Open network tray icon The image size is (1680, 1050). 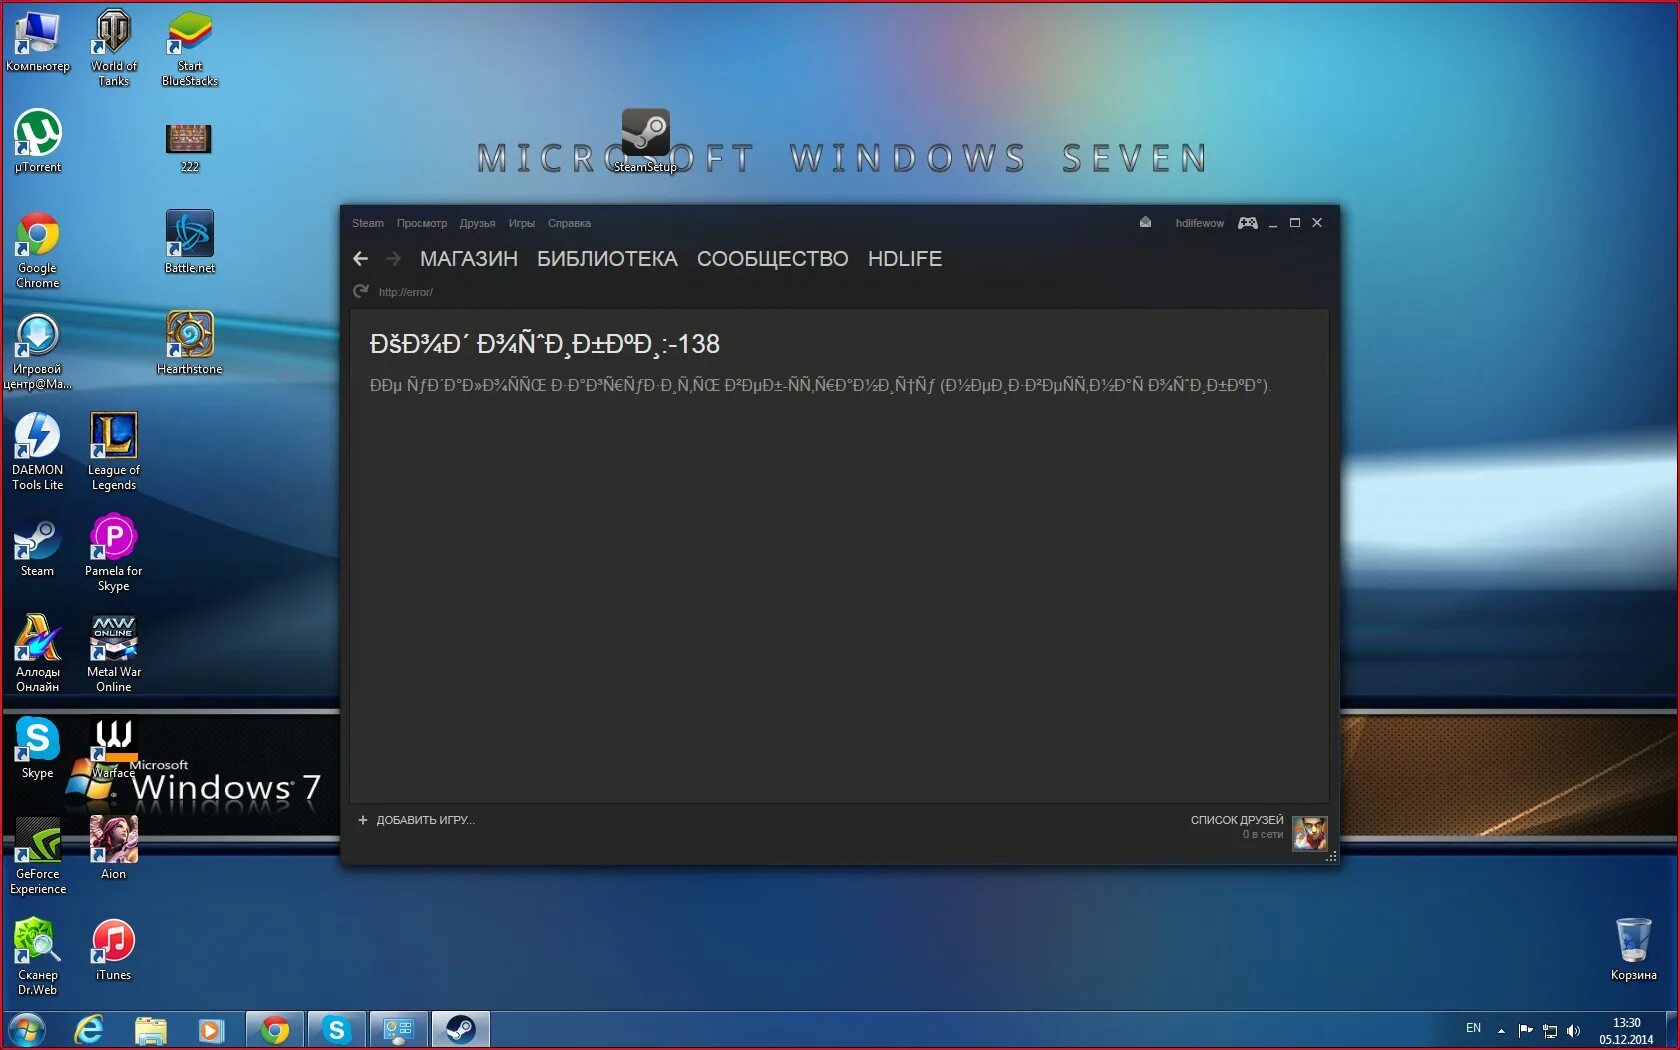(x=1549, y=1031)
